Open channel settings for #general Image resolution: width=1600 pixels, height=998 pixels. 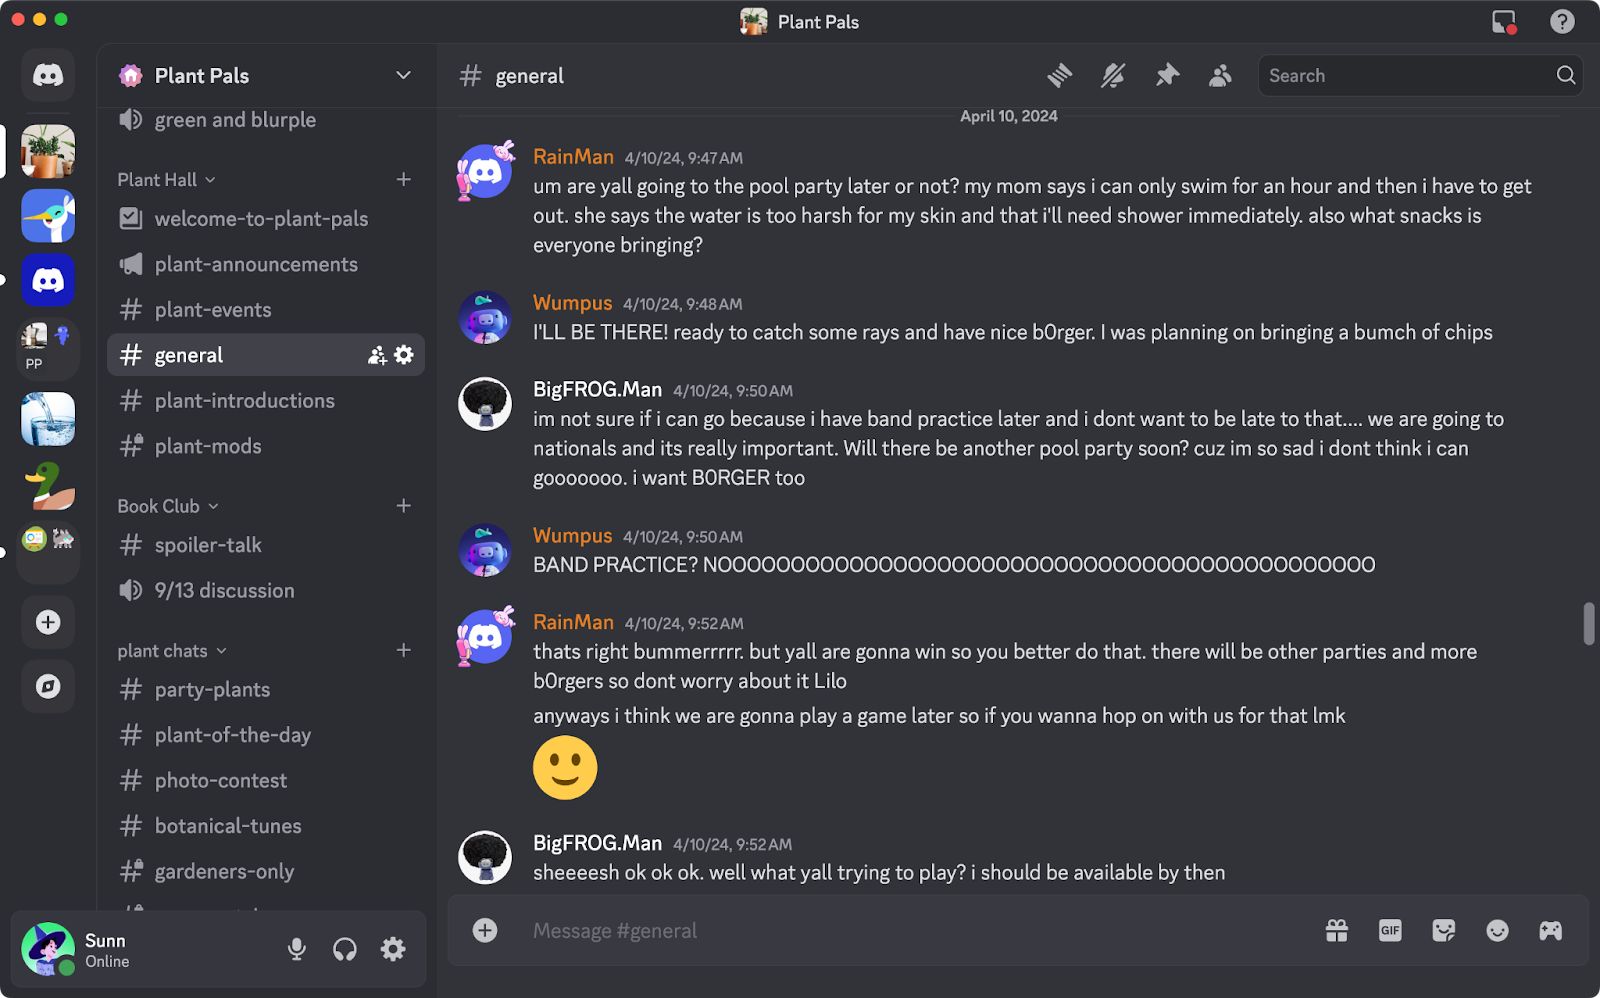pyautogui.click(x=403, y=354)
